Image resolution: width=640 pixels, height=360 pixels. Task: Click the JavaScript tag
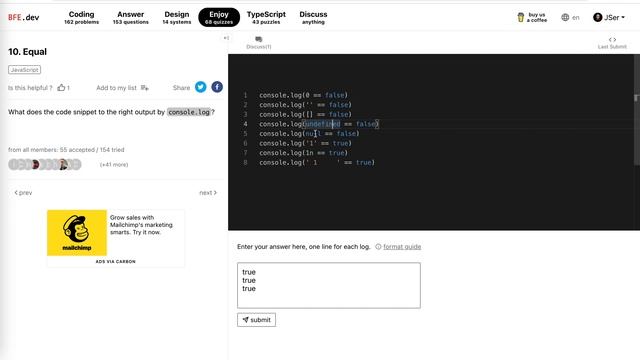click(x=24, y=70)
